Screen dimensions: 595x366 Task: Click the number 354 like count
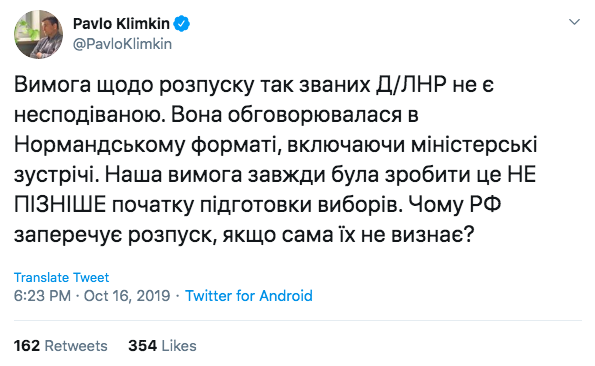[142, 346]
